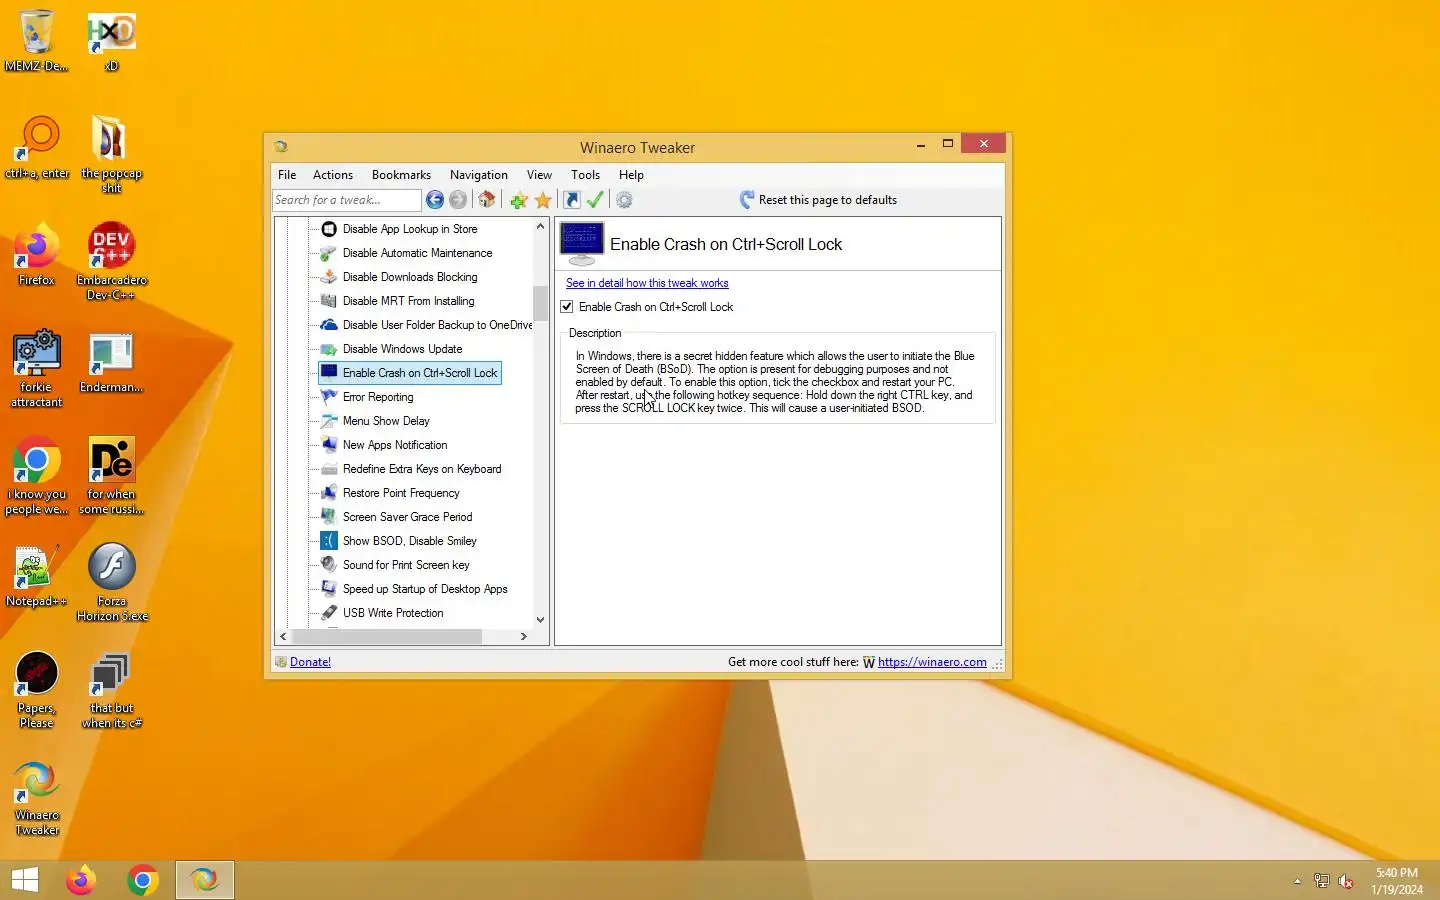
Task: Select Disable MRT From Installing
Action: coord(408,301)
